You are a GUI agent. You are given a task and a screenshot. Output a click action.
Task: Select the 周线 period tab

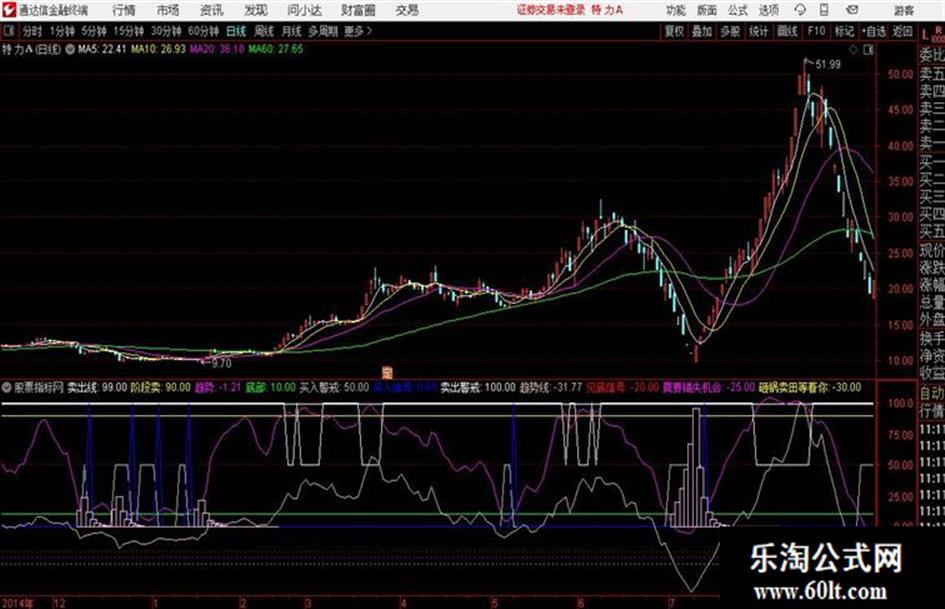264,31
